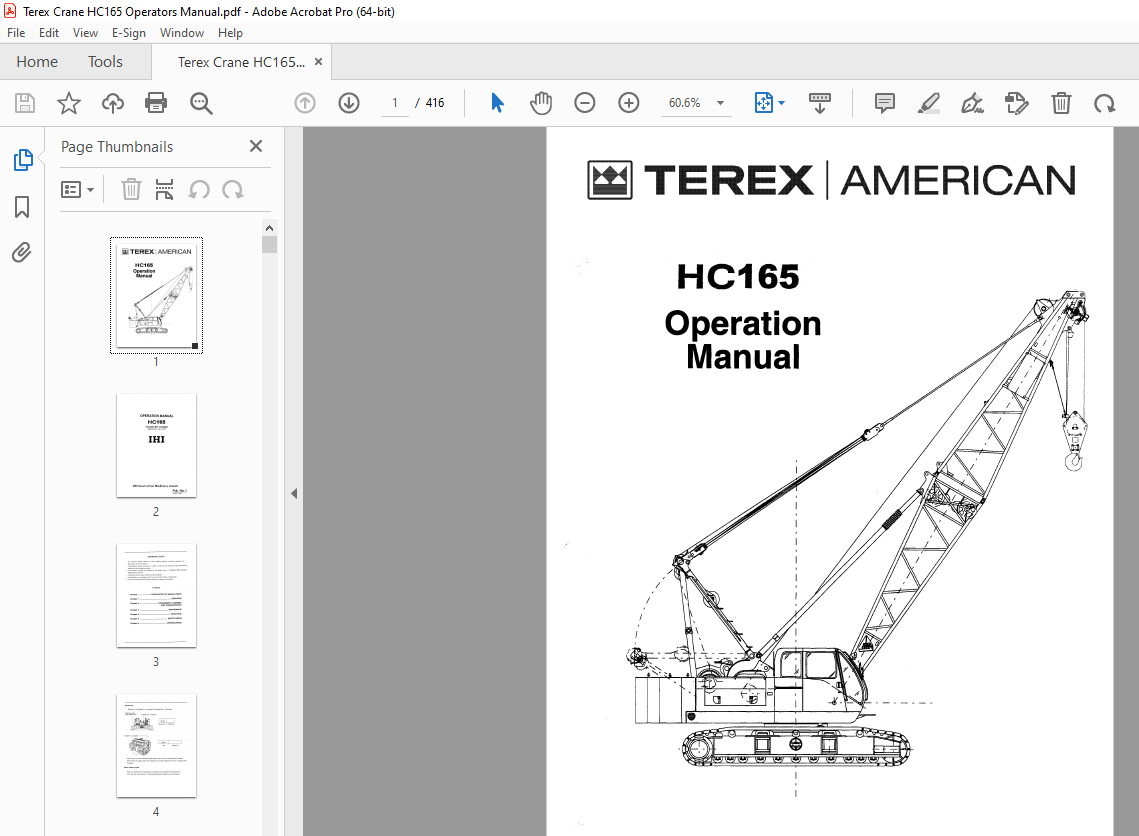Open thumbnails panel options dropdown
Screen dimensions: 1139x836
point(77,190)
